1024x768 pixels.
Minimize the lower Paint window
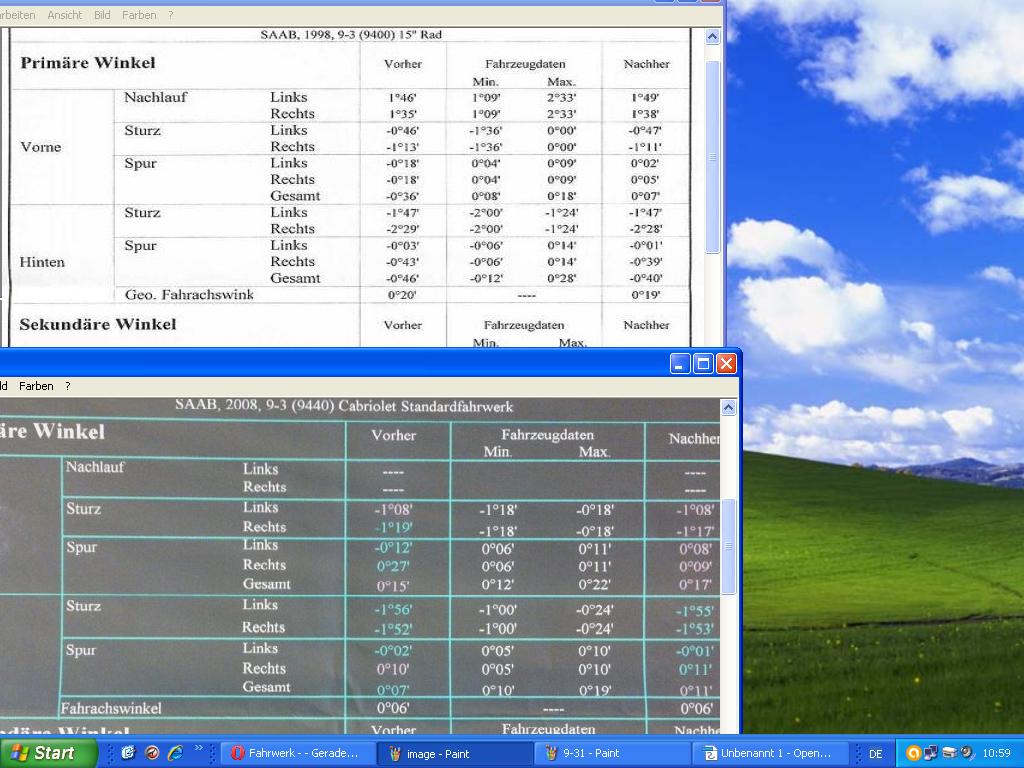tap(680, 363)
